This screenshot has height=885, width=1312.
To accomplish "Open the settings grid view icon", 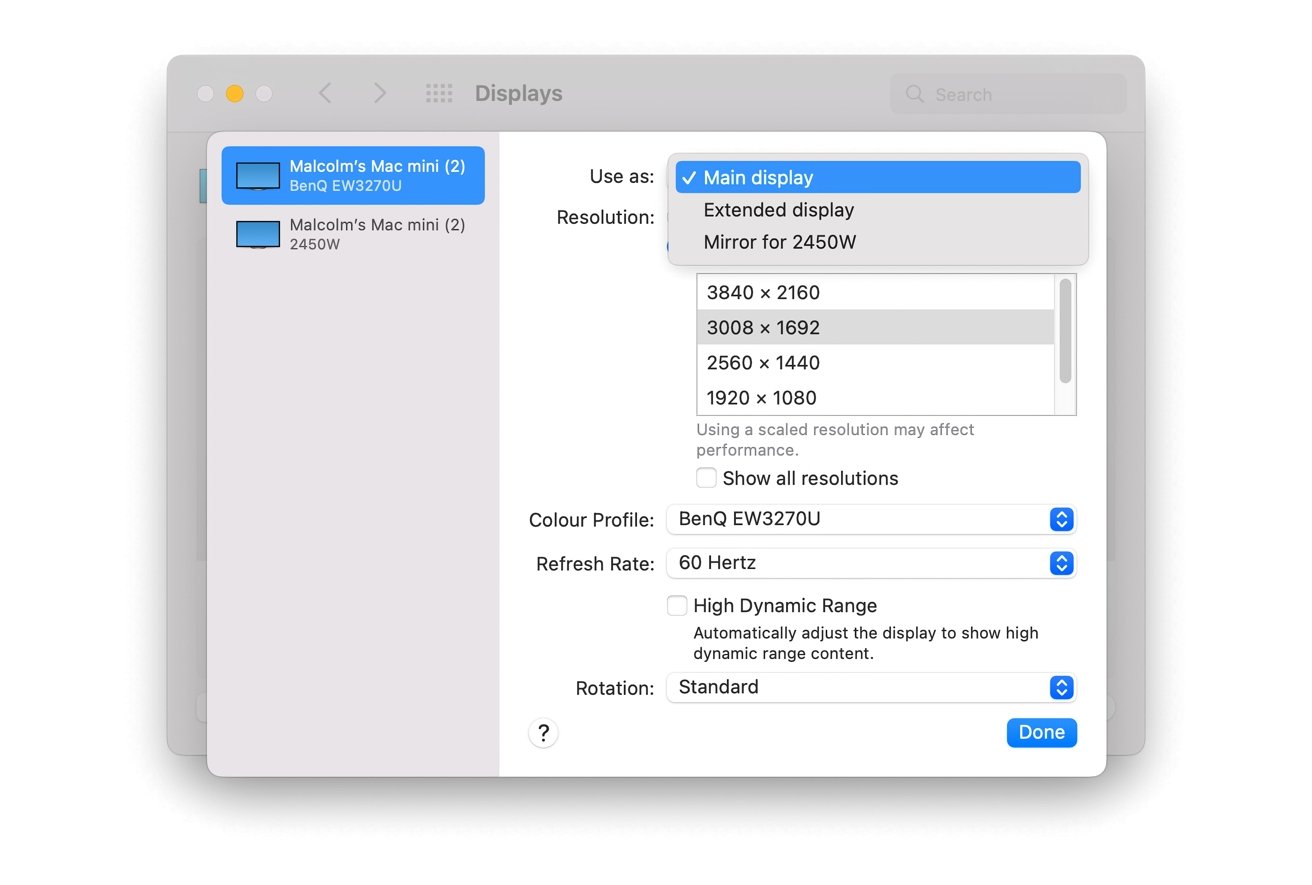I will pyautogui.click(x=438, y=93).
